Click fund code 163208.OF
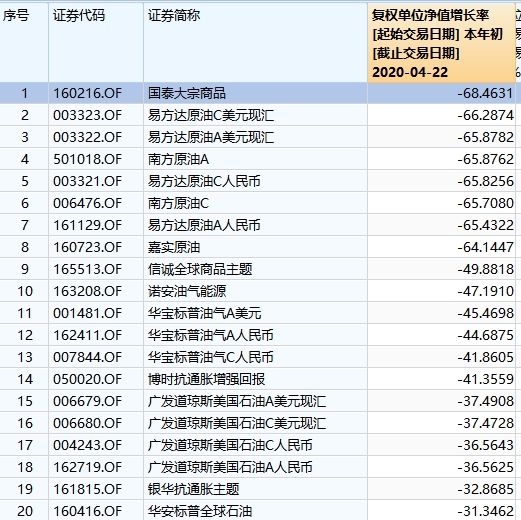The width and height of the screenshot is (521, 520). (x=87, y=291)
